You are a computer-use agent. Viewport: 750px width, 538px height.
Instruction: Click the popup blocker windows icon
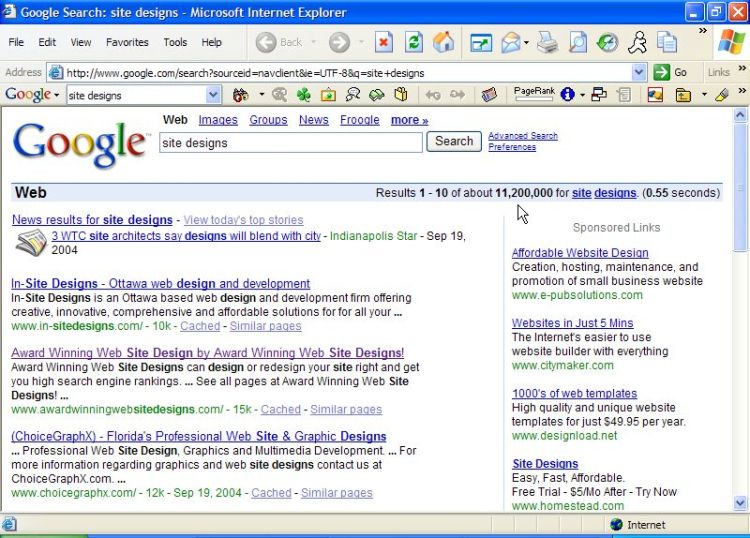point(599,95)
